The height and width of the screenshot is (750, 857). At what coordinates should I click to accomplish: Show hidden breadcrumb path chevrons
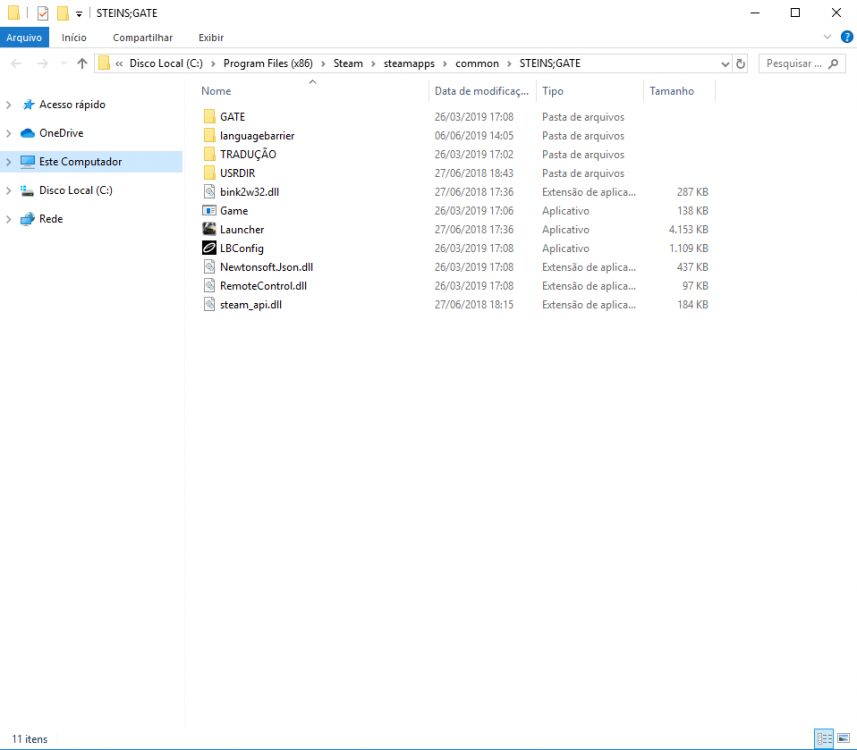(119, 64)
